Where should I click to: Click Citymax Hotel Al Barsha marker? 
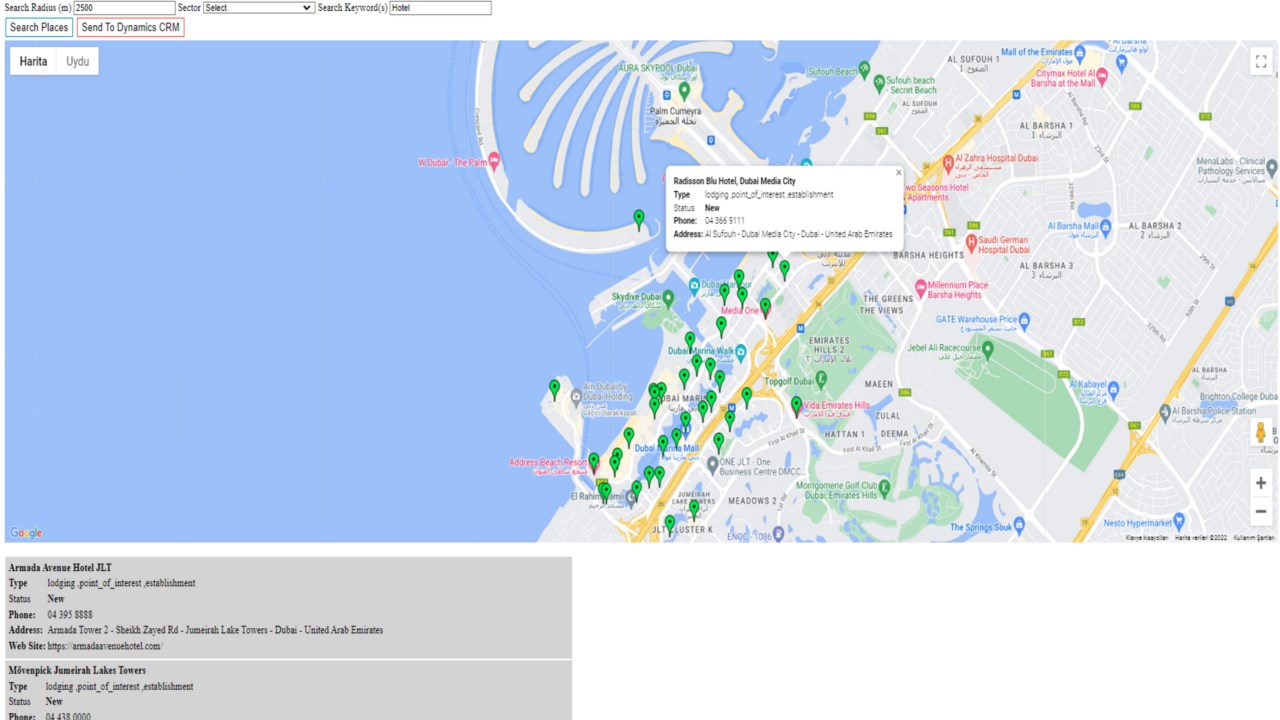pyautogui.click(x=1102, y=75)
